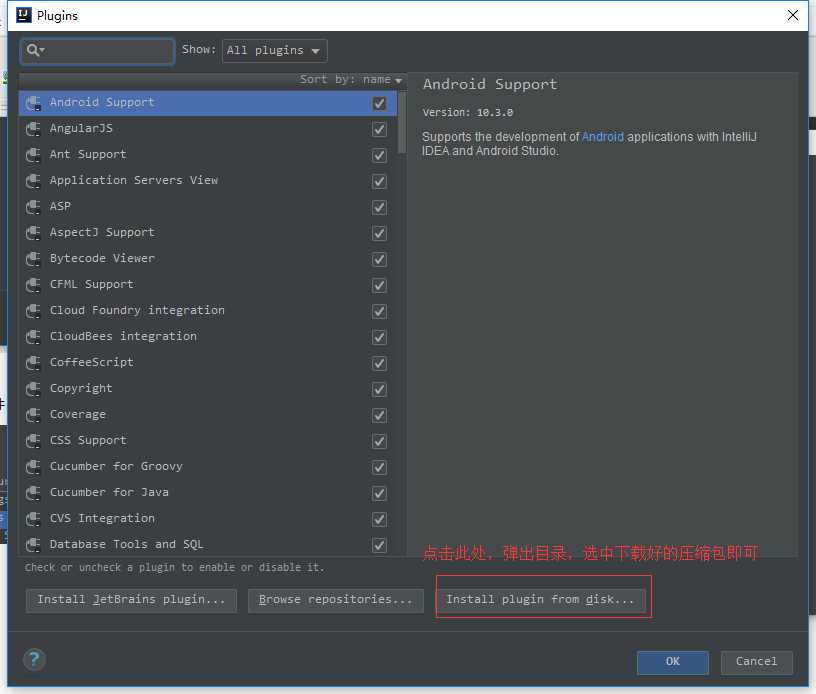
Task: Disable Cucumber for Java checkbox
Action: (x=379, y=493)
